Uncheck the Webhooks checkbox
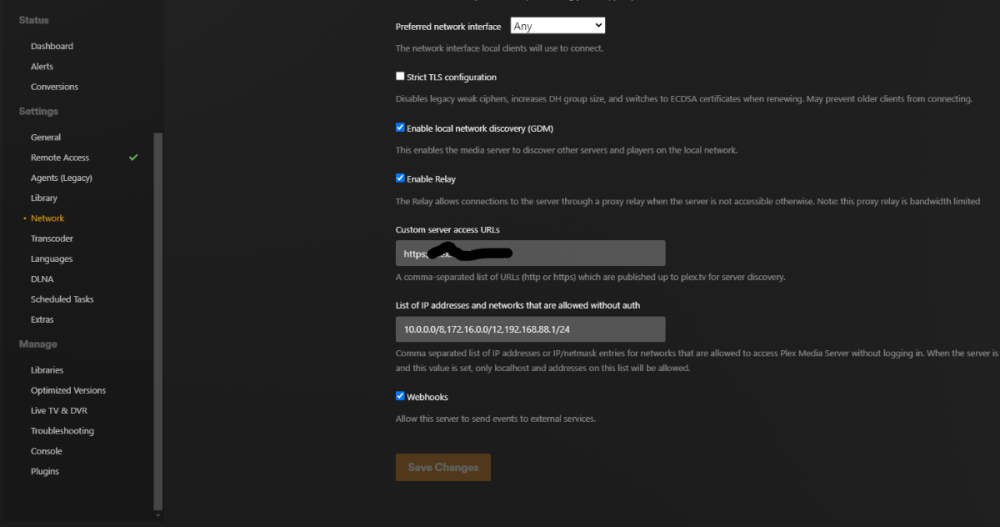 coord(400,396)
